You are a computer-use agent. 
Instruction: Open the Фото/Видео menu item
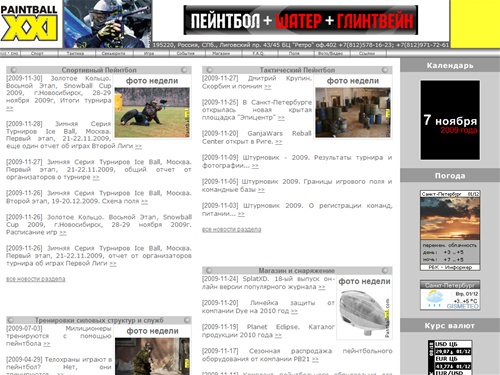(x=330, y=53)
